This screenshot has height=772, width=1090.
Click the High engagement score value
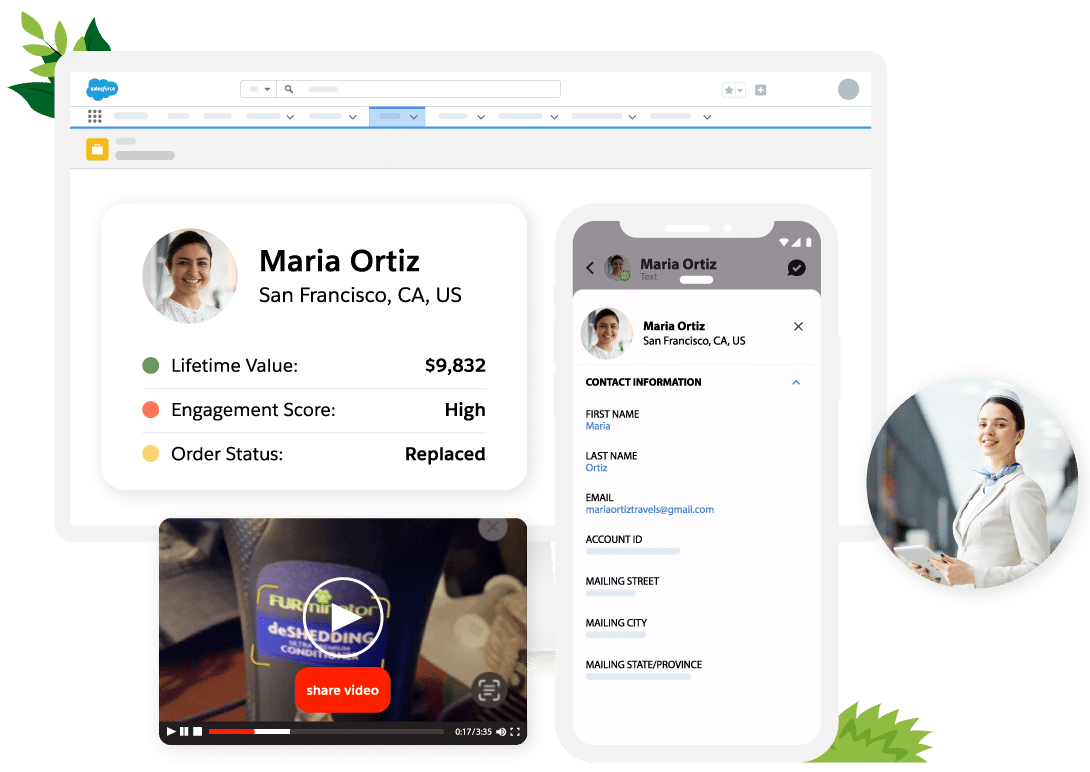tap(465, 410)
